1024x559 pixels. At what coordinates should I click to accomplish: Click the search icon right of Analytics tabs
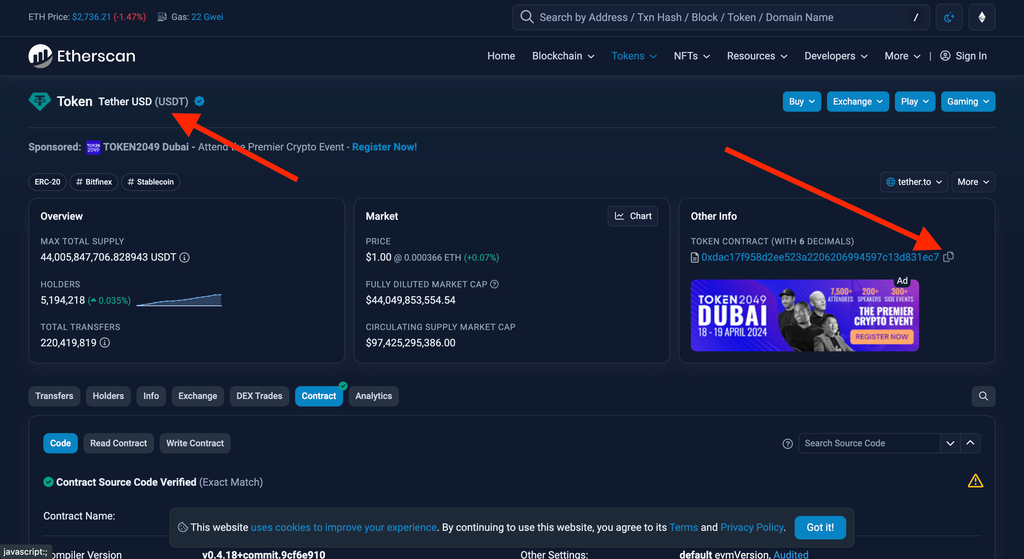tap(983, 396)
